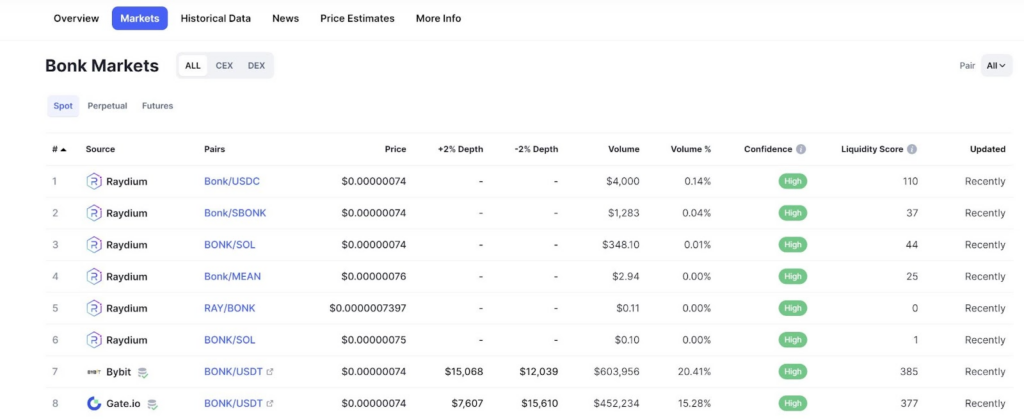Open external link icon on Bybit BONK/USDT

click(270, 371)
